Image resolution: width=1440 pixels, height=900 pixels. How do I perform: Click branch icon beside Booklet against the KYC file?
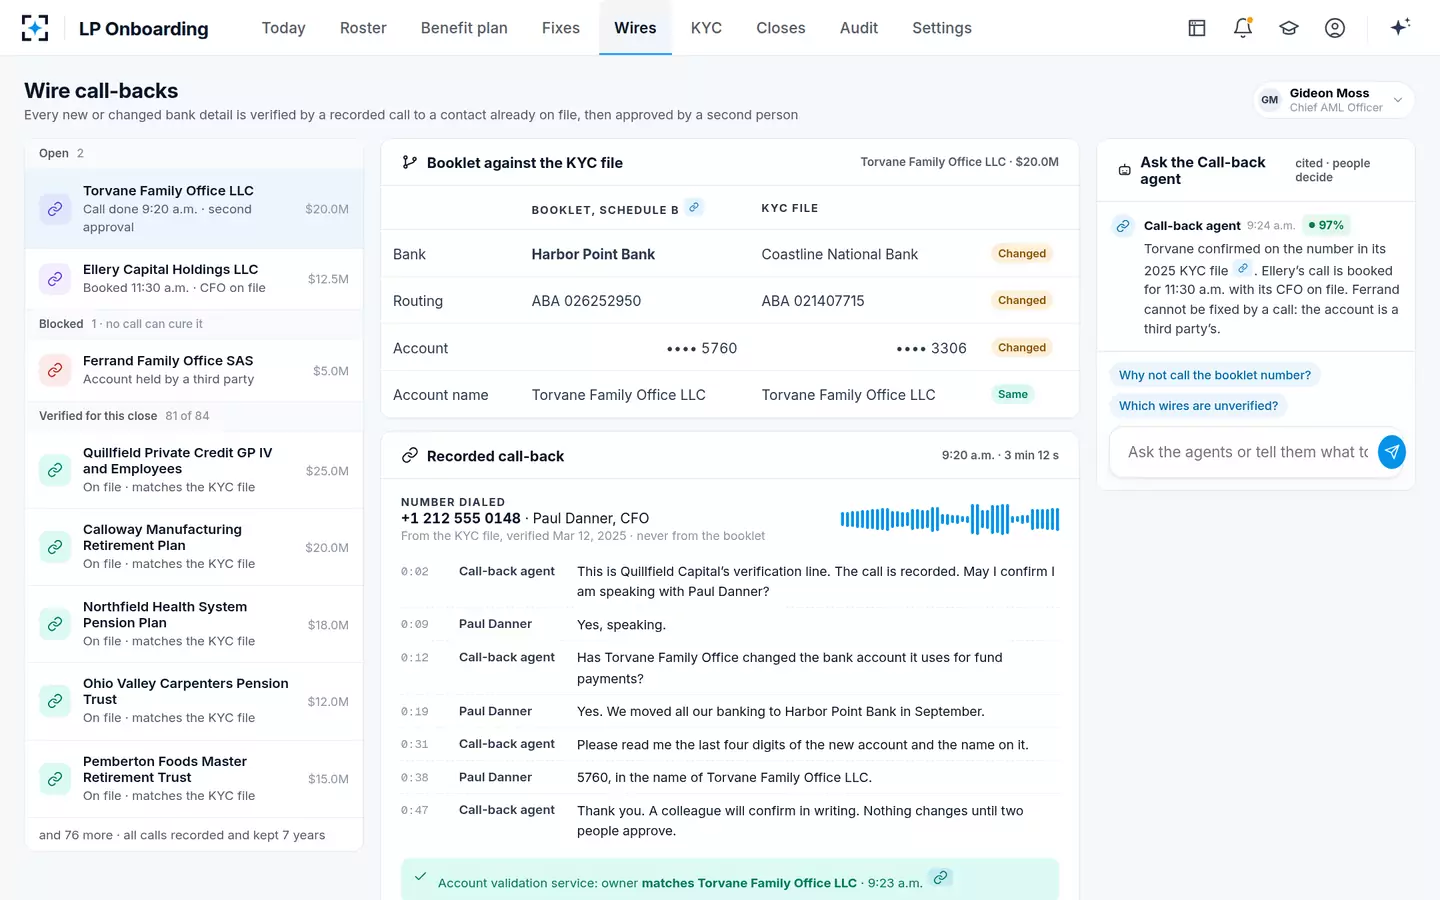point(409,162)
